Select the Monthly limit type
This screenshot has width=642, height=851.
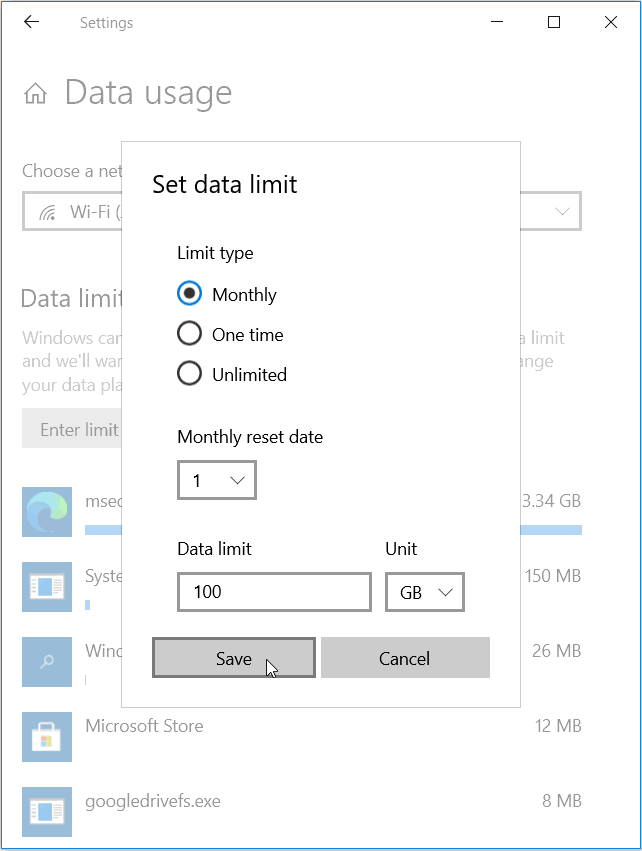pos(189,293)
